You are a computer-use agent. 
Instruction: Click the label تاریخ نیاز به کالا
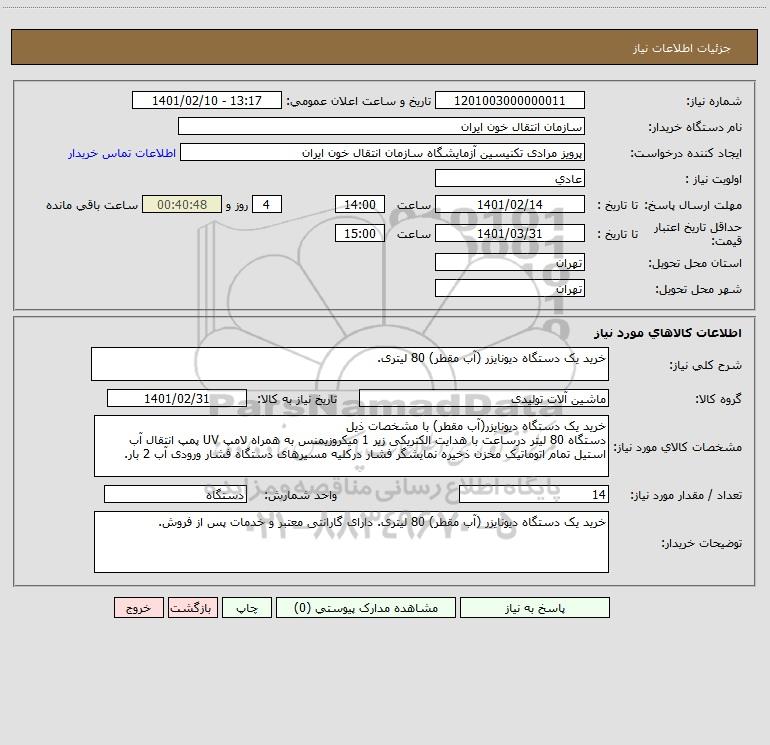297,399
